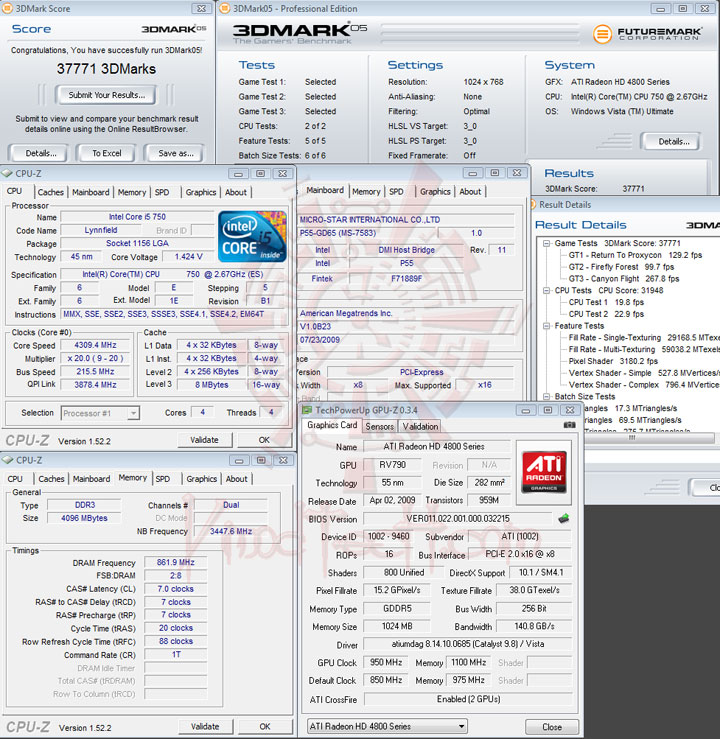Collapse the Game Tests tree node

(546, 243)
